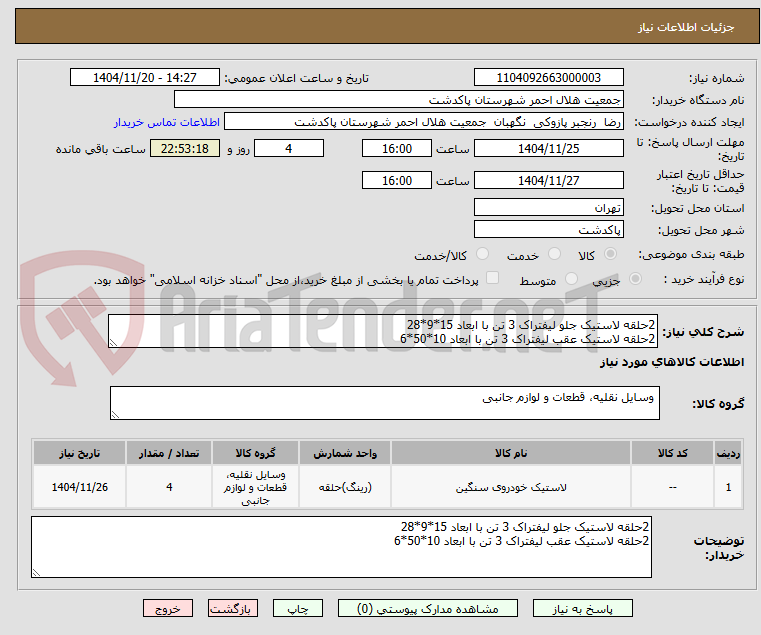The width and height of the screenshot is (761, 635).
Task: Click the واحد شمارش column header
Action: point(345,452)
